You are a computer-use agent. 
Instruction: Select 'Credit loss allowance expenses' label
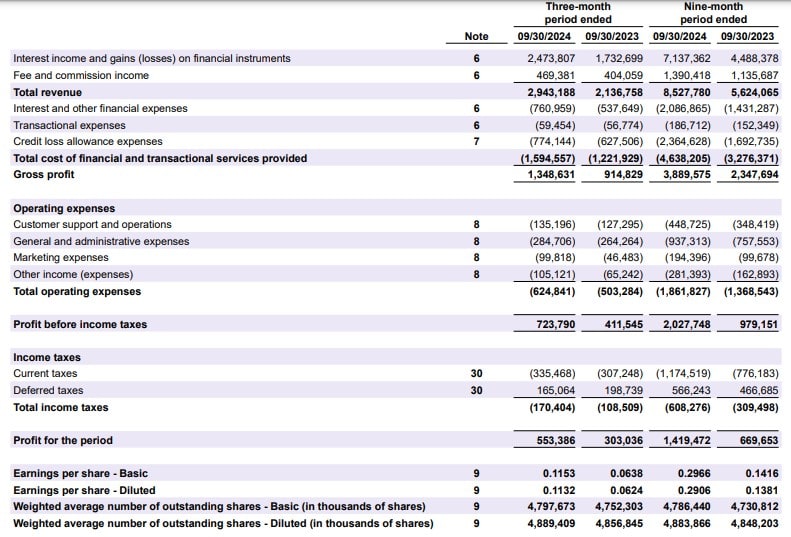(88, 142)
